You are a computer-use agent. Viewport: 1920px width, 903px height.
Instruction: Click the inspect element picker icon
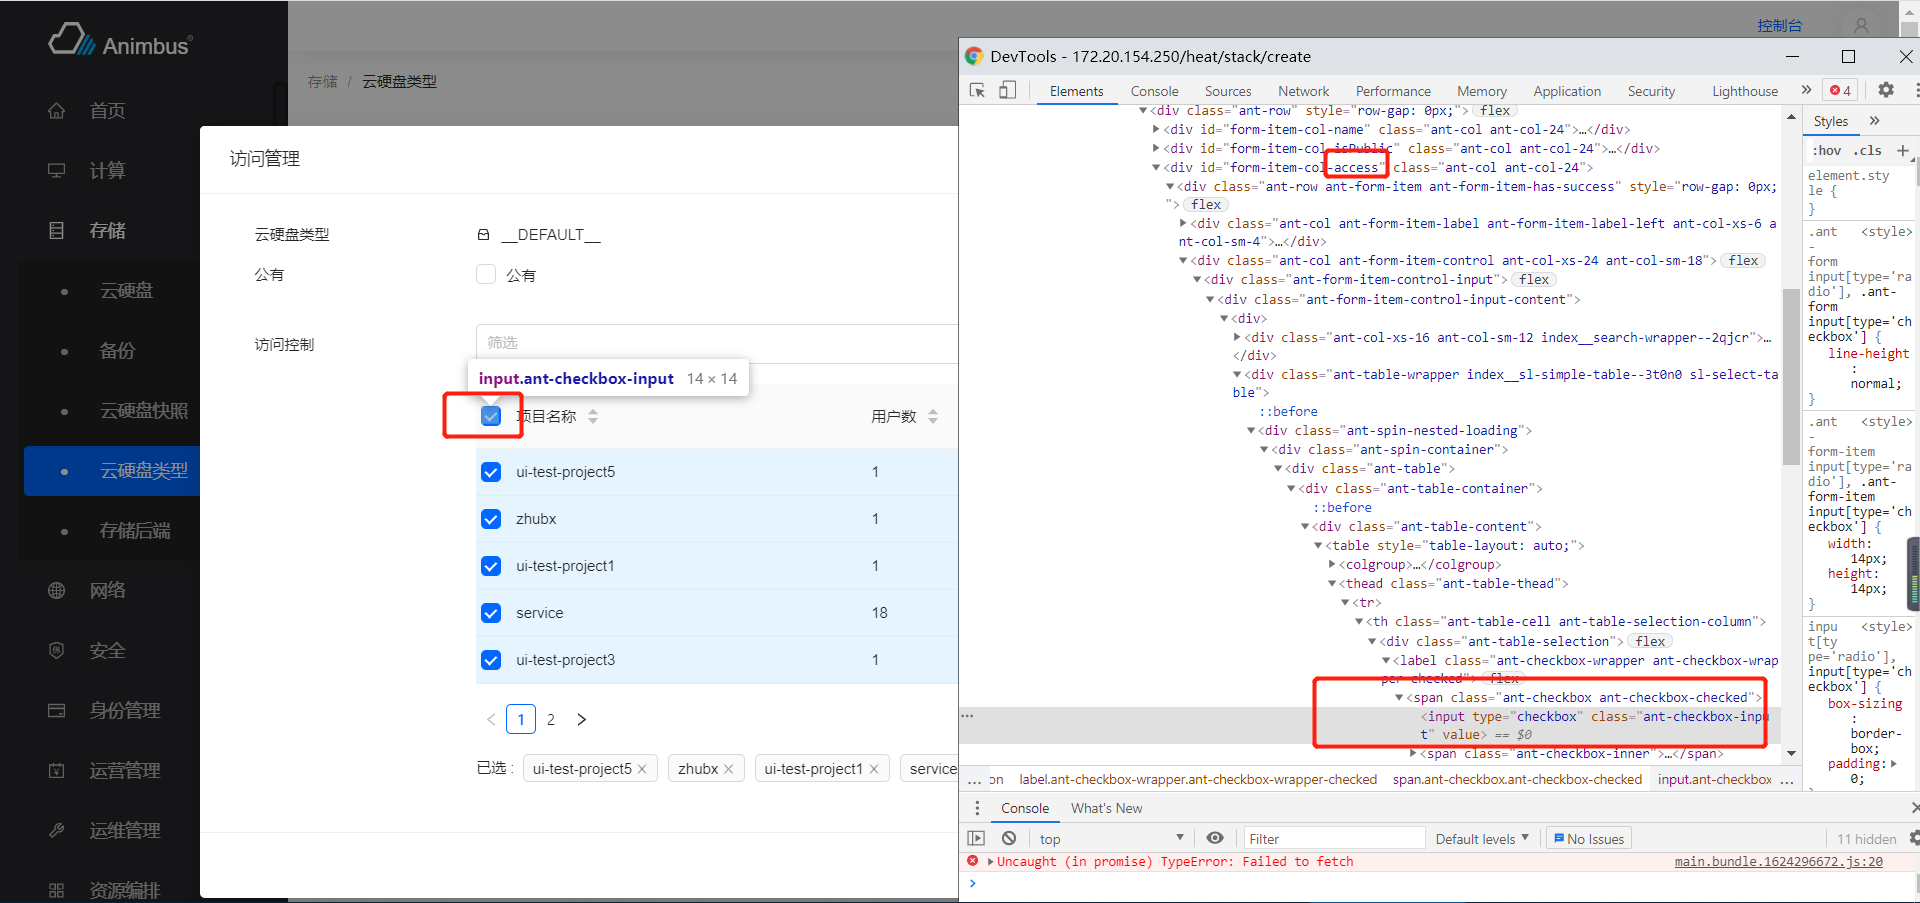coord(977,91)
